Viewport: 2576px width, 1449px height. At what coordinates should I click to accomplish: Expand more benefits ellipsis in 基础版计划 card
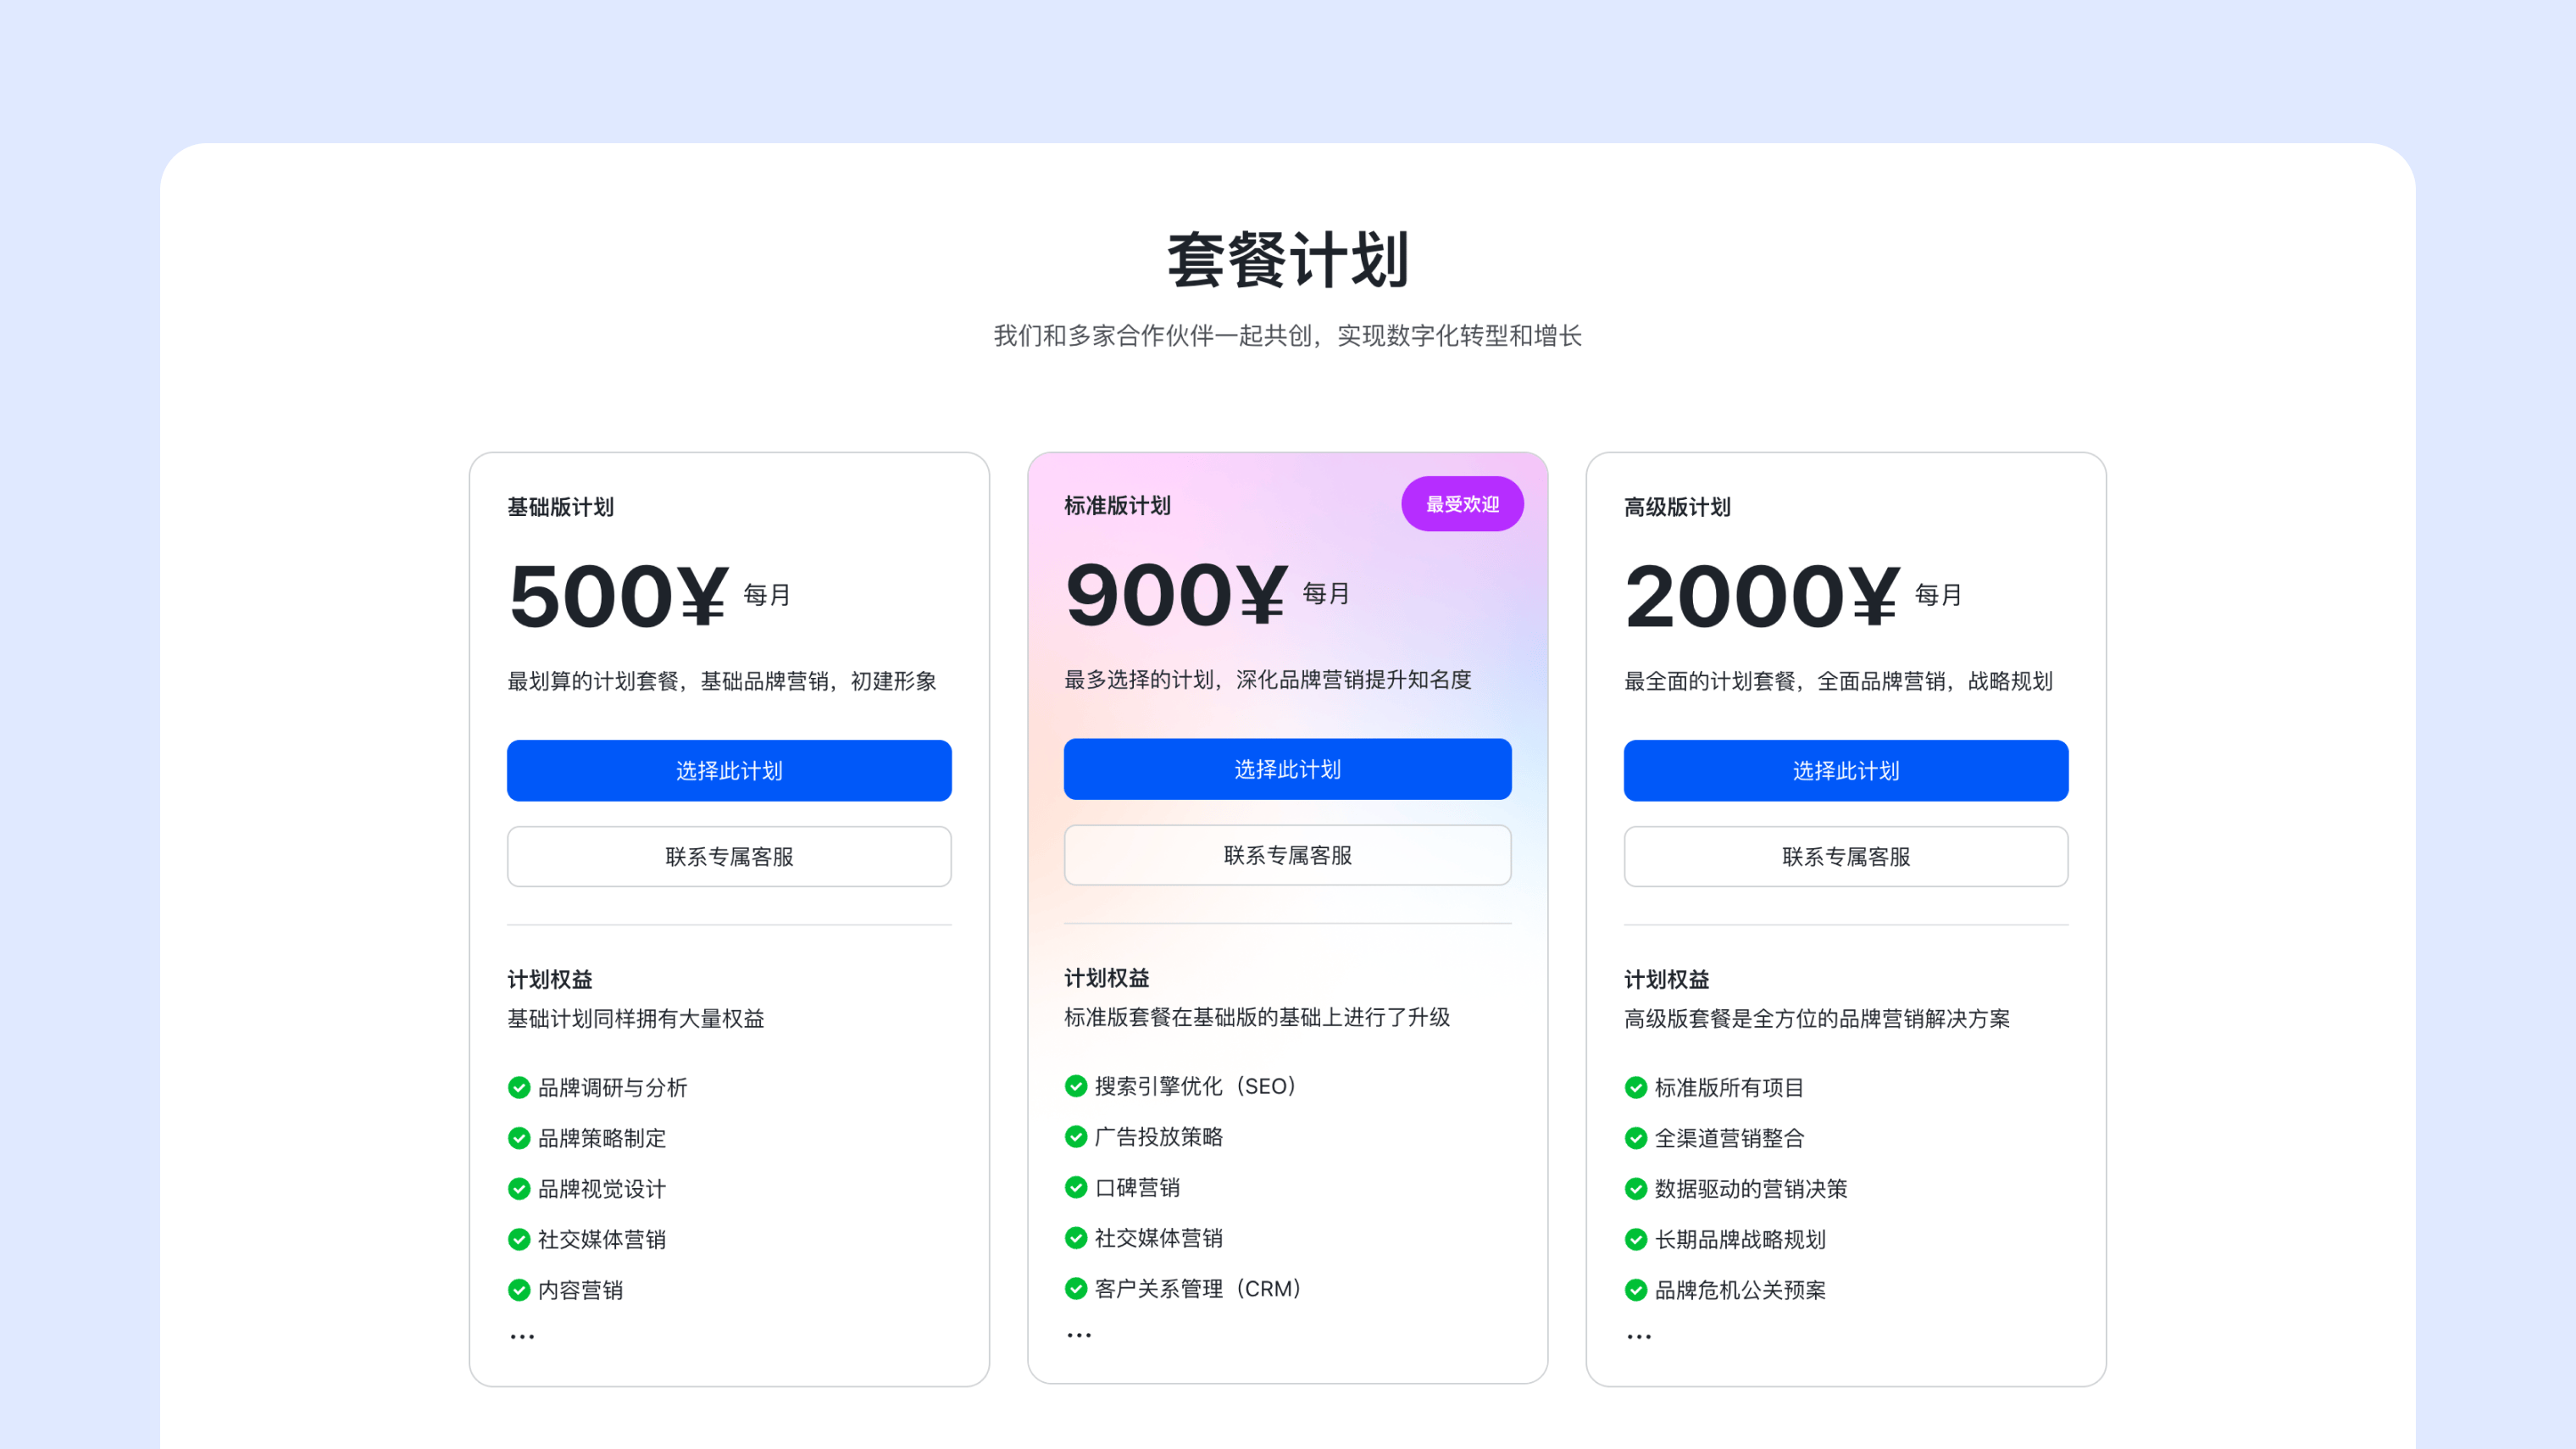tap(522, 1336)
